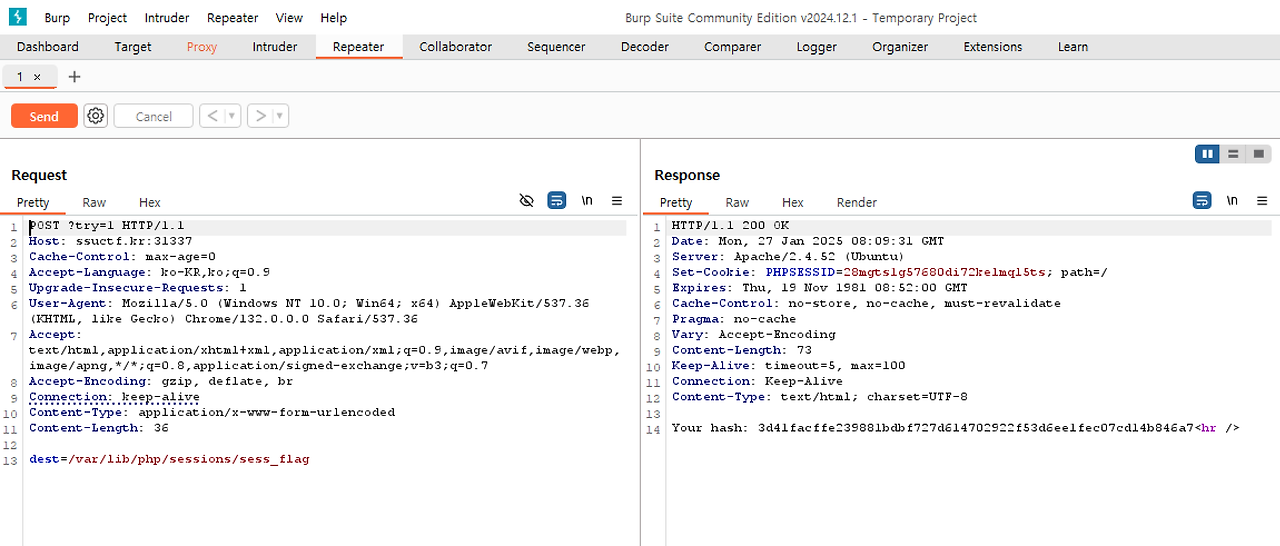
Task: Switch to Target tab
Action: click(x=133, y=47)
